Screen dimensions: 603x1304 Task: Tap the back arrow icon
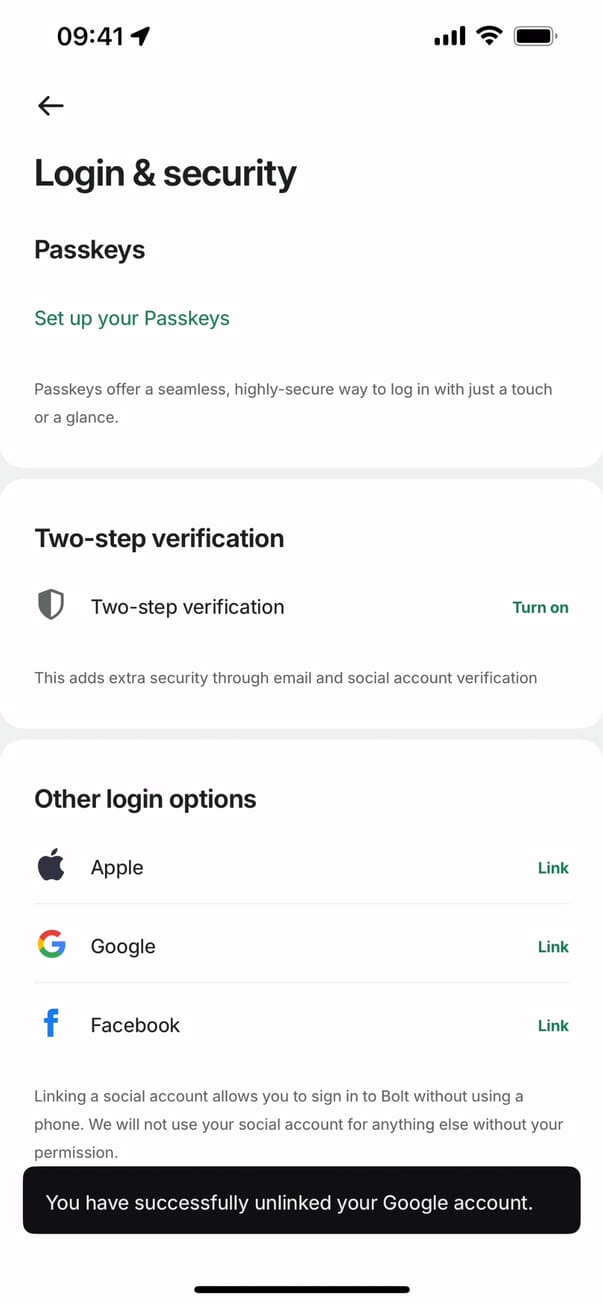pyautogui.click(x=50, y=105)
